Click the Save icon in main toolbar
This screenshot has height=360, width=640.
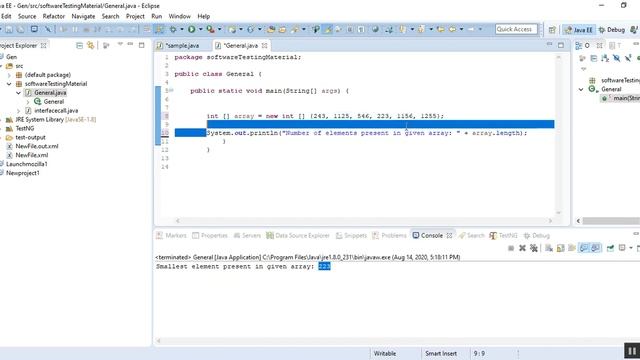tap(9, 29)
